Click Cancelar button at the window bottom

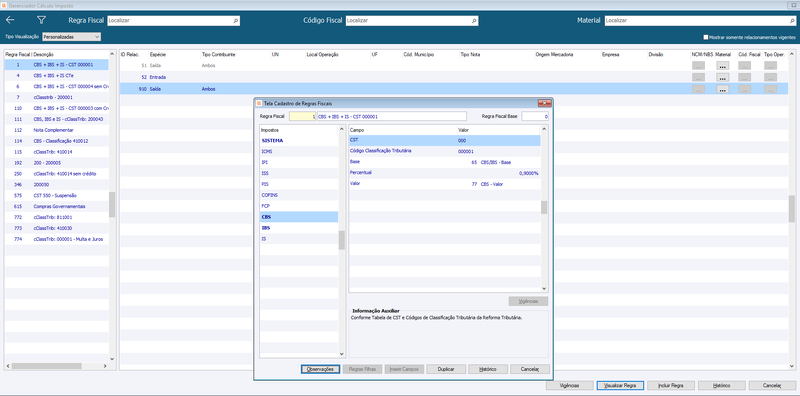tap(772, 386)
